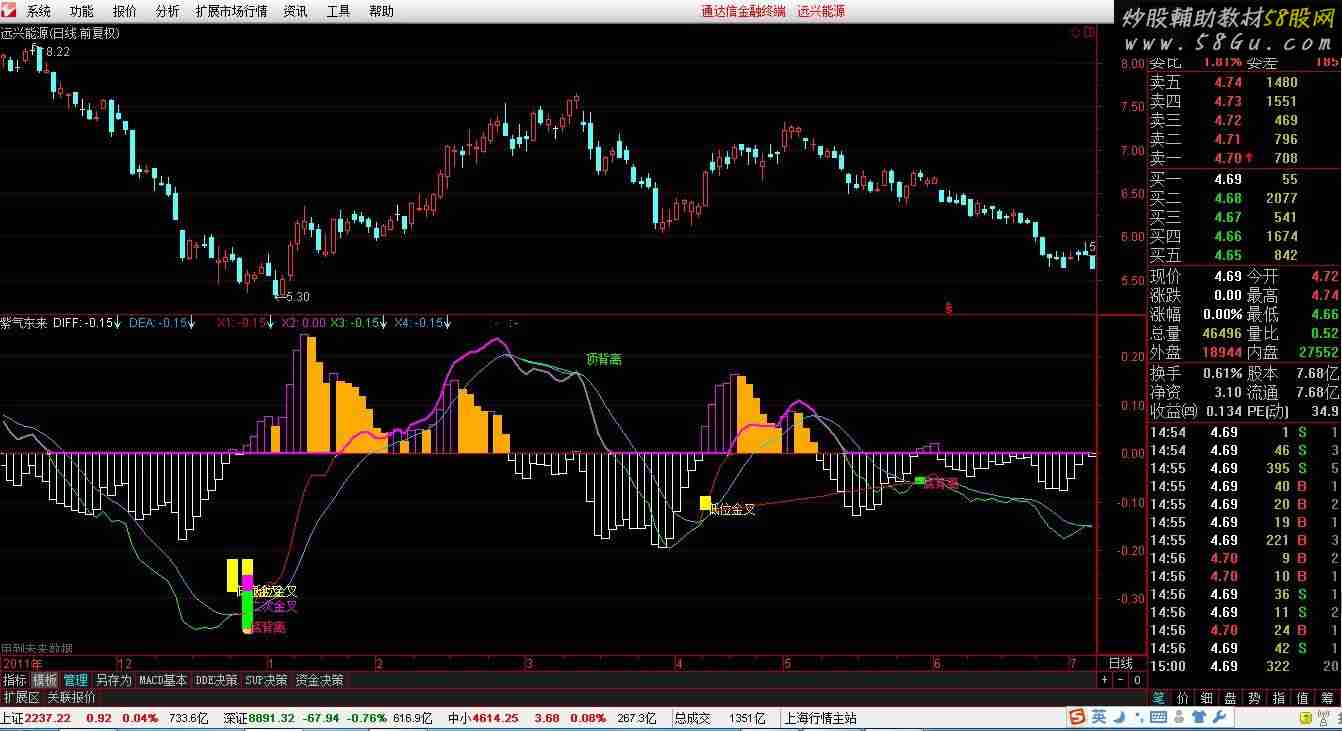Click the 另存为 button
This screenshot has width=1342, height=731.
113,680
